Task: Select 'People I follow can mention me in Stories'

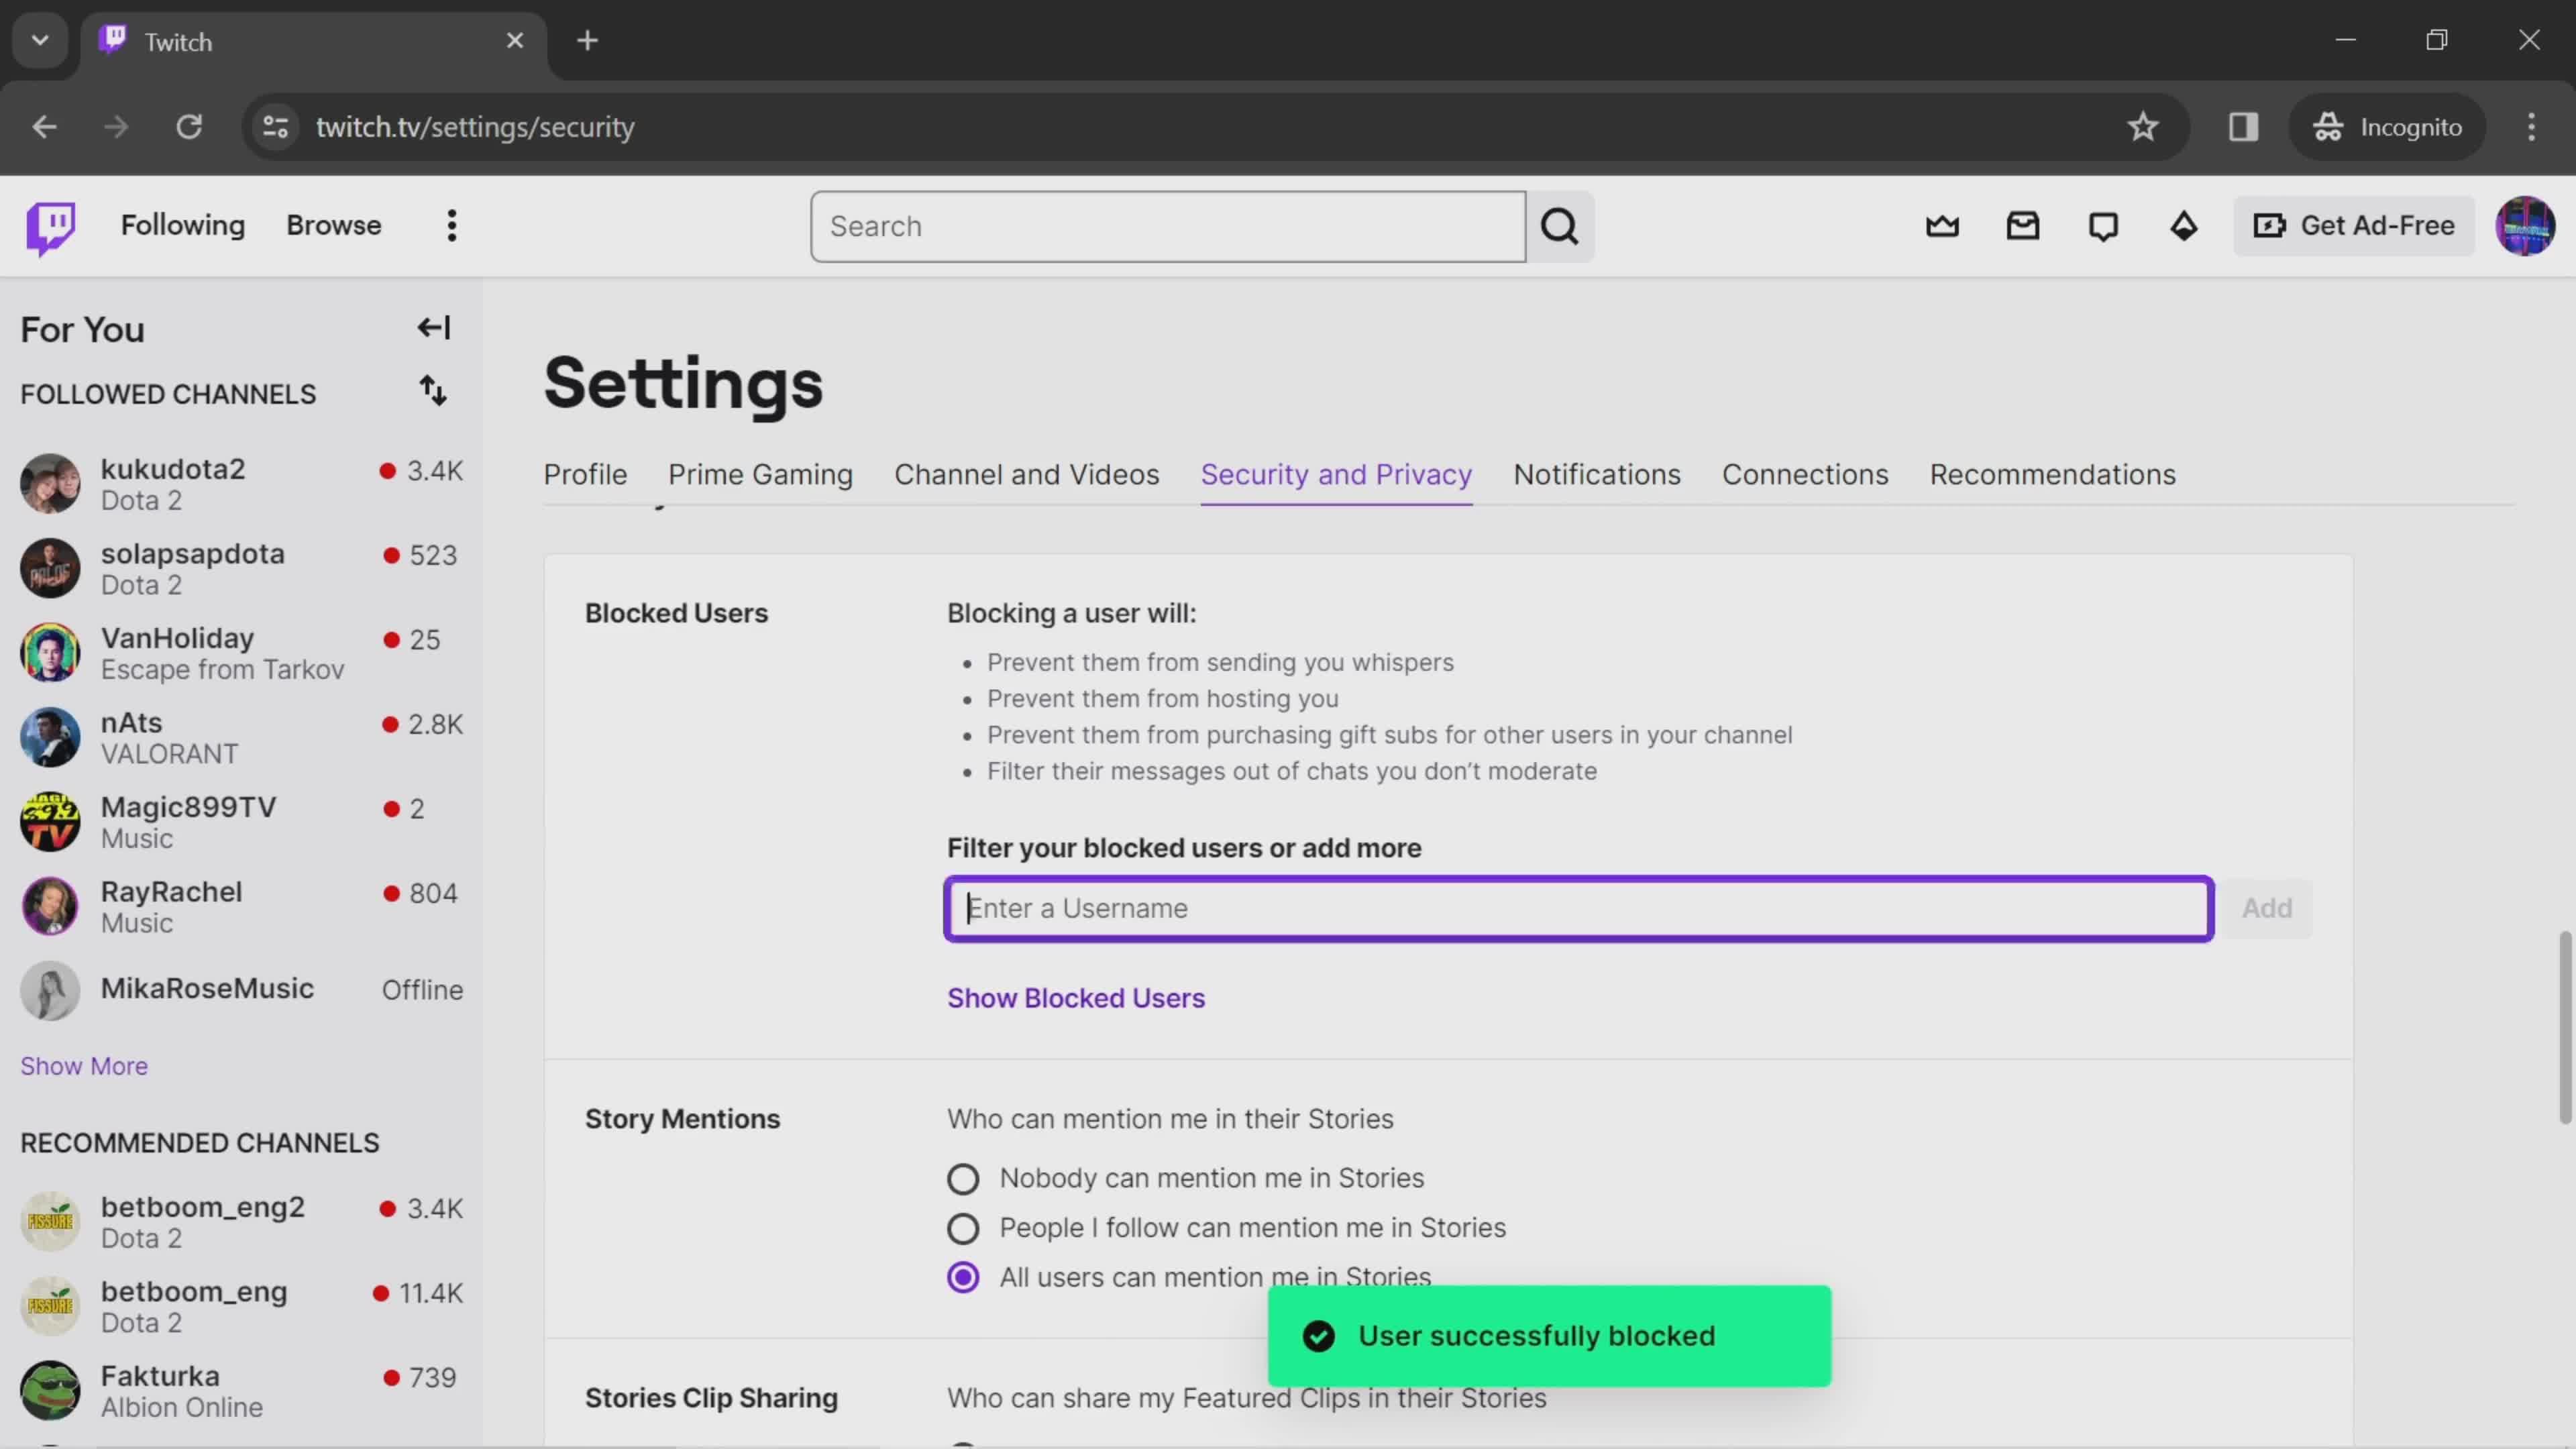Action: [x=963, y=1228]
